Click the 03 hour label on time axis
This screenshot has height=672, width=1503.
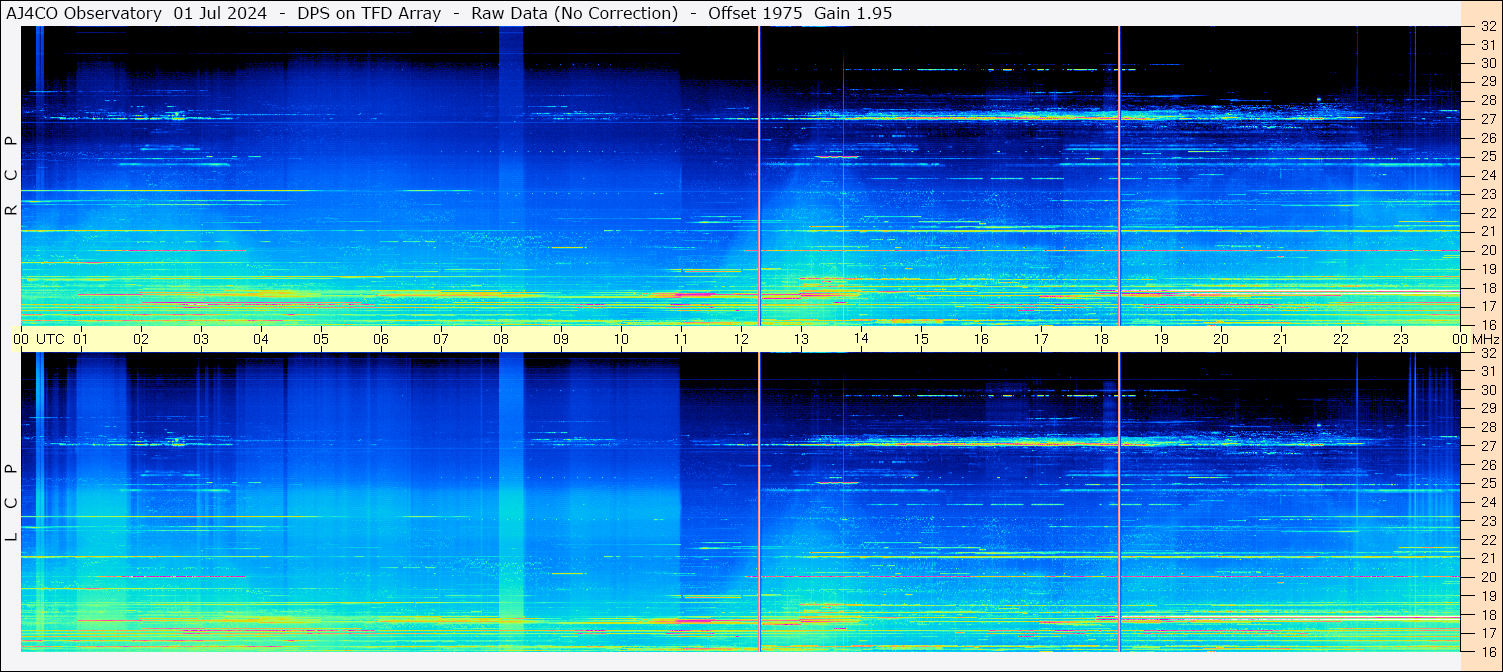(201, 339)
